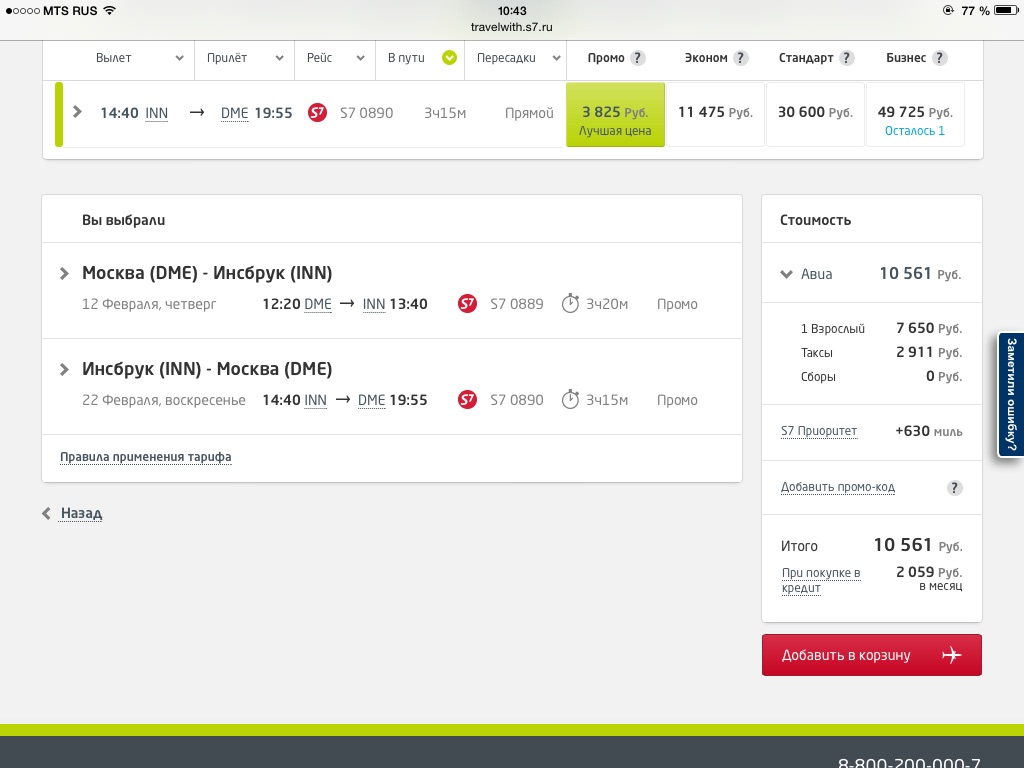Click the Стандарт fare help question mark
The image size is (1024, 768).
coord(846,58)
